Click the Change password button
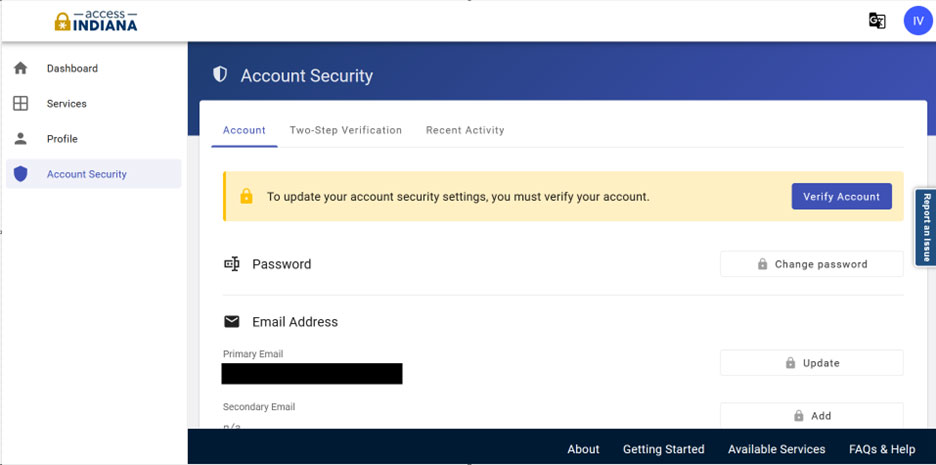Screen dimensions: 936x465 tap(811, 264)
